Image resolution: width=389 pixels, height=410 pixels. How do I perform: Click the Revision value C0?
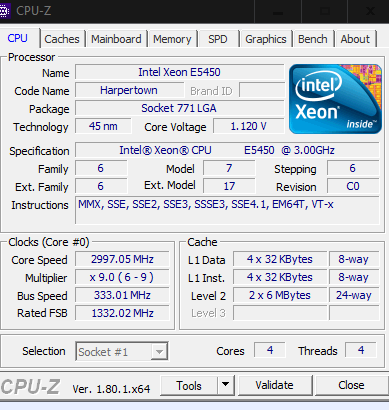click(x=353, y=186)
